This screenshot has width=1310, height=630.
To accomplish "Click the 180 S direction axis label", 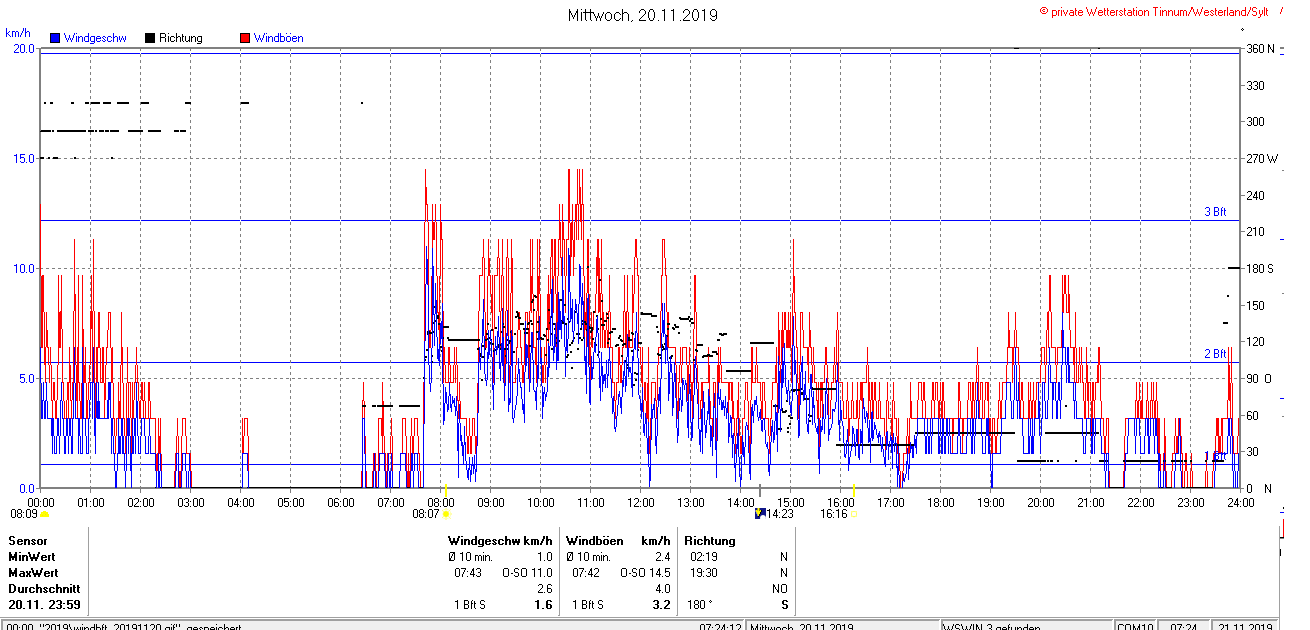I will point(1258,268).
